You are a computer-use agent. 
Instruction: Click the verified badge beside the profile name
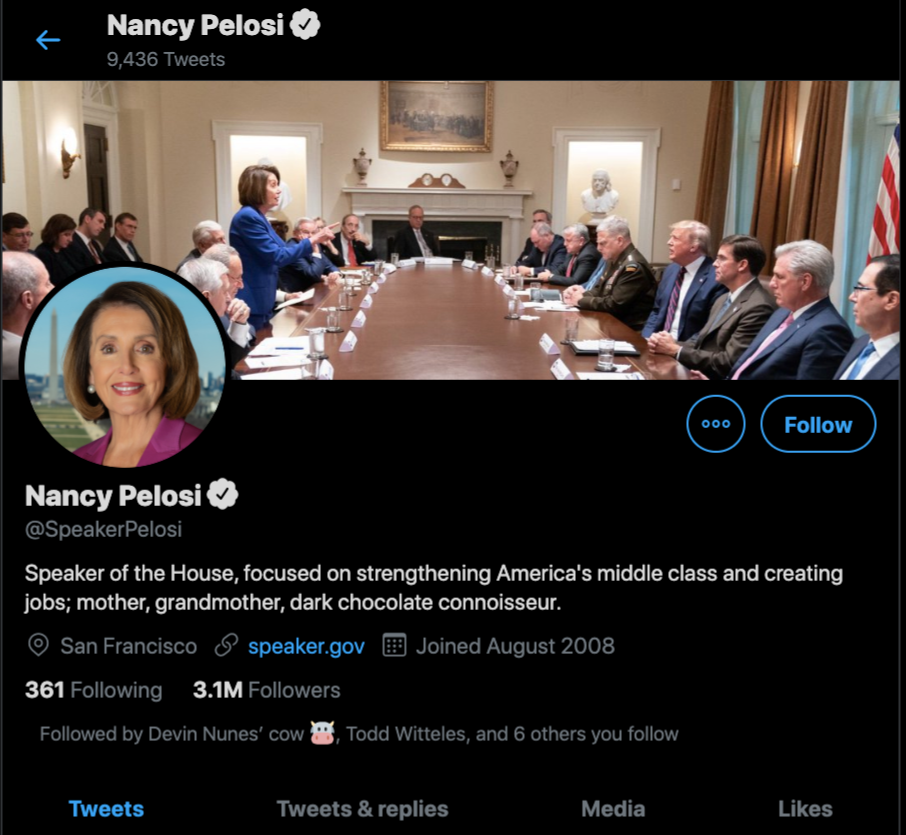point(223,494)
